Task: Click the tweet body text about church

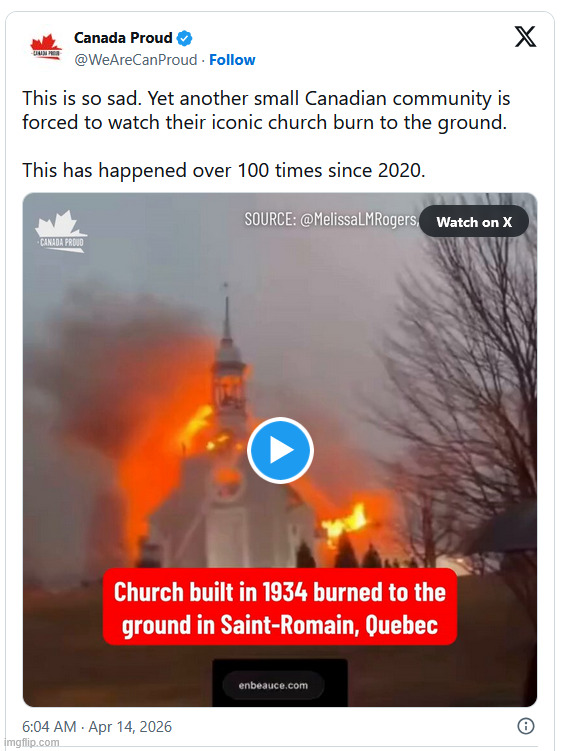Action: pyautogui.click(x=266, y=110)
